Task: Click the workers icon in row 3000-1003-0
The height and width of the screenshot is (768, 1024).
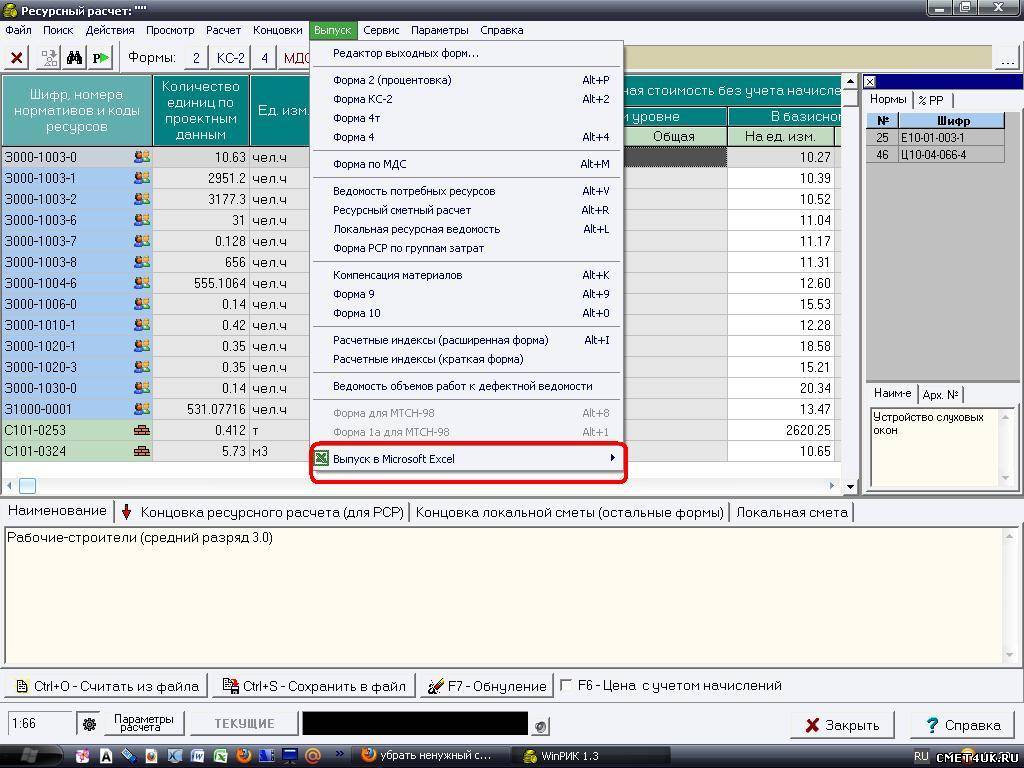Action: 141,157
